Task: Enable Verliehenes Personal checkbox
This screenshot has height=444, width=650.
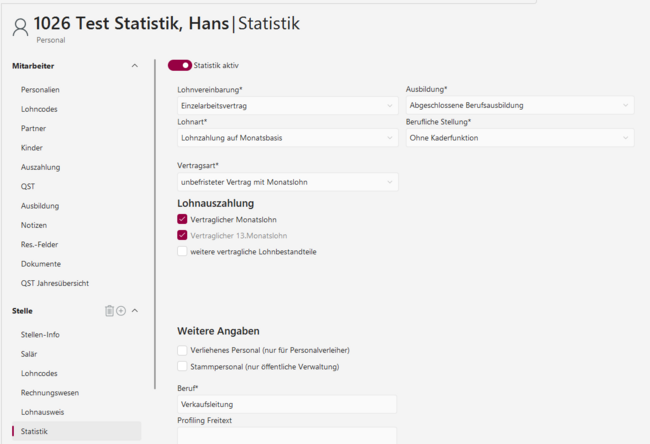Action: point(182,350)
